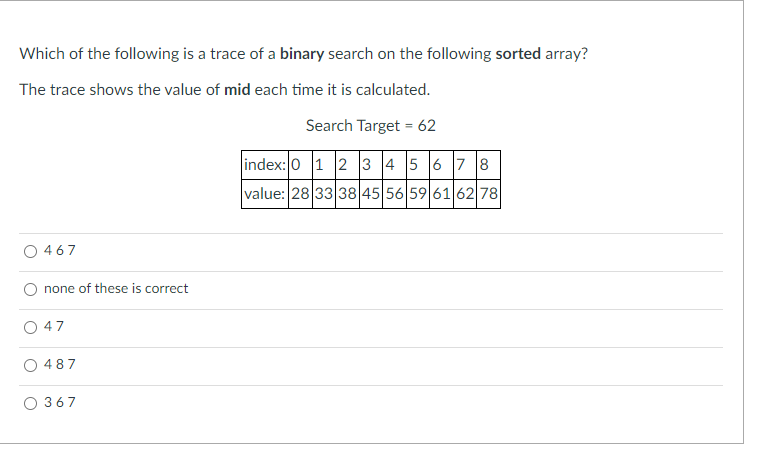This screenshot has width=768, height=453.
Task: Click the 'Search Target = 62' heading
Action: tap(371, 126)
